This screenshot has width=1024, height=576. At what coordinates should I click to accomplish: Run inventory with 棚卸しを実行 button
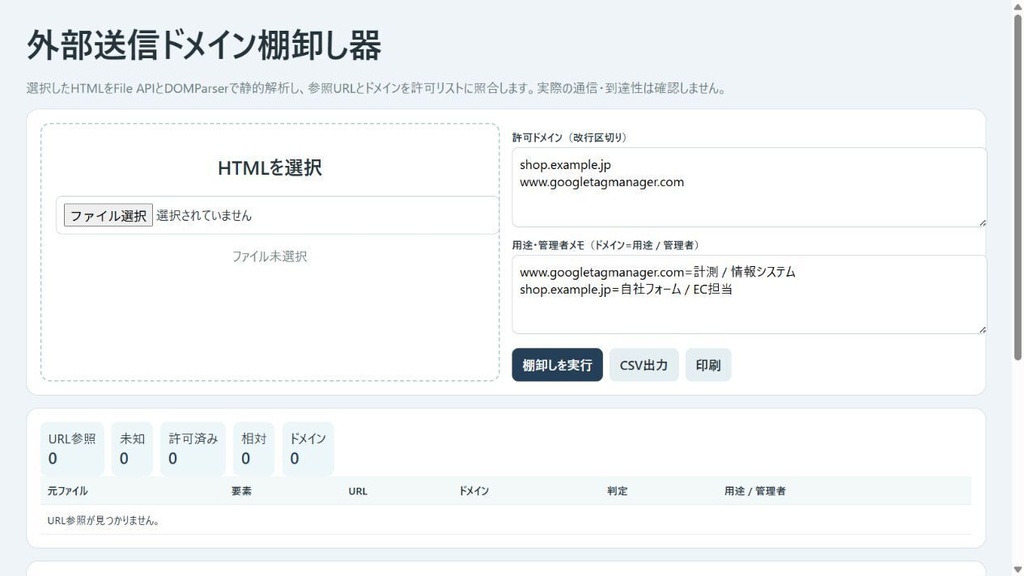557,365
